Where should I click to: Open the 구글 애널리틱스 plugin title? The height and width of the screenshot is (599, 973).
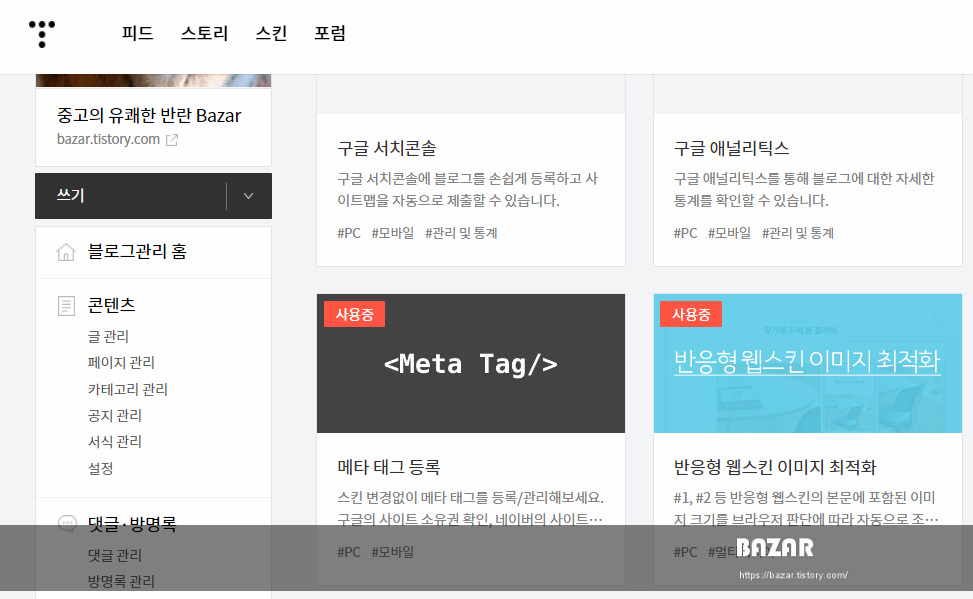pyautogui.click(x=732, y=148)
